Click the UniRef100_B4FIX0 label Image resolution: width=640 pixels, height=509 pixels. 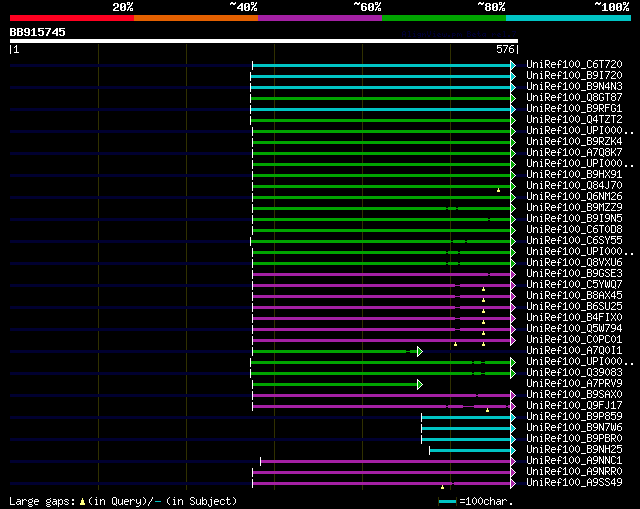point(574,318)
